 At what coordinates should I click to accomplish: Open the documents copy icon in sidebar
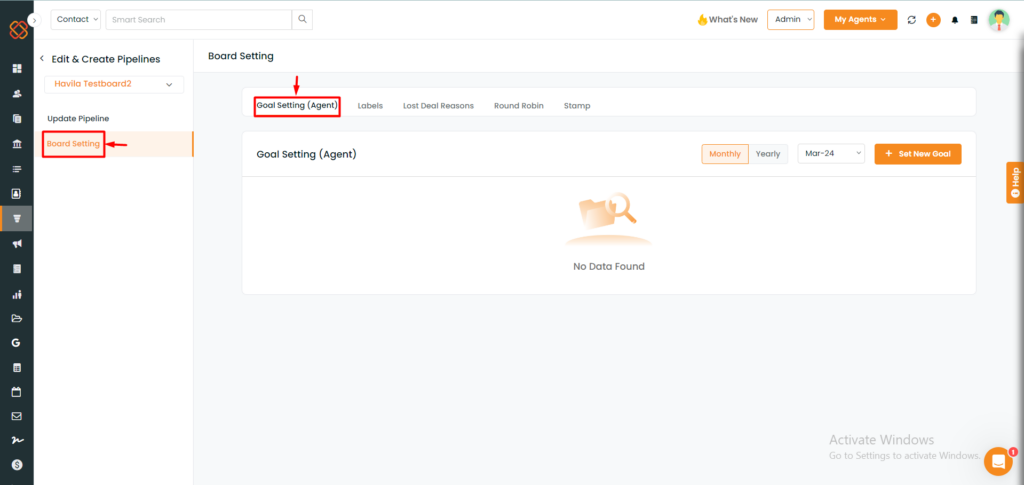pyautogui.click(x=17, y=119)
